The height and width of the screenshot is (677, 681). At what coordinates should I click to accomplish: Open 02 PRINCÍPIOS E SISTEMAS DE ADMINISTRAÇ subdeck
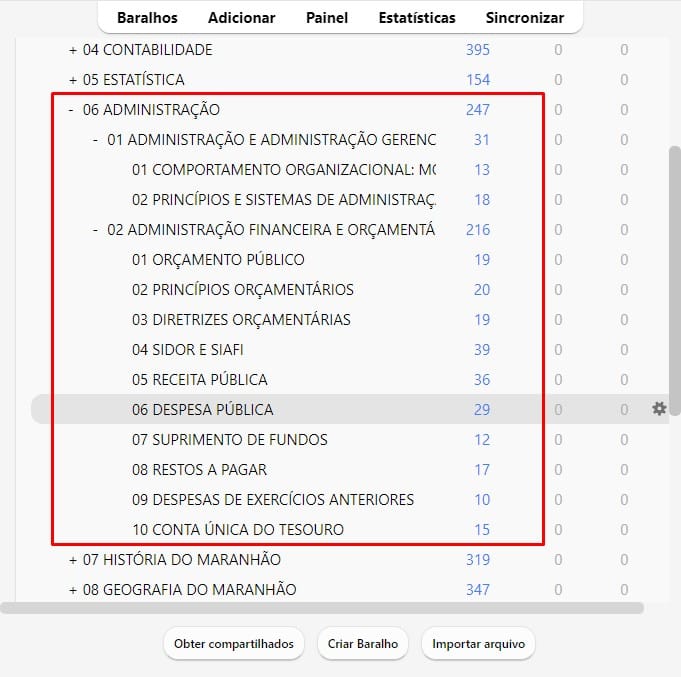coord(284,200)
